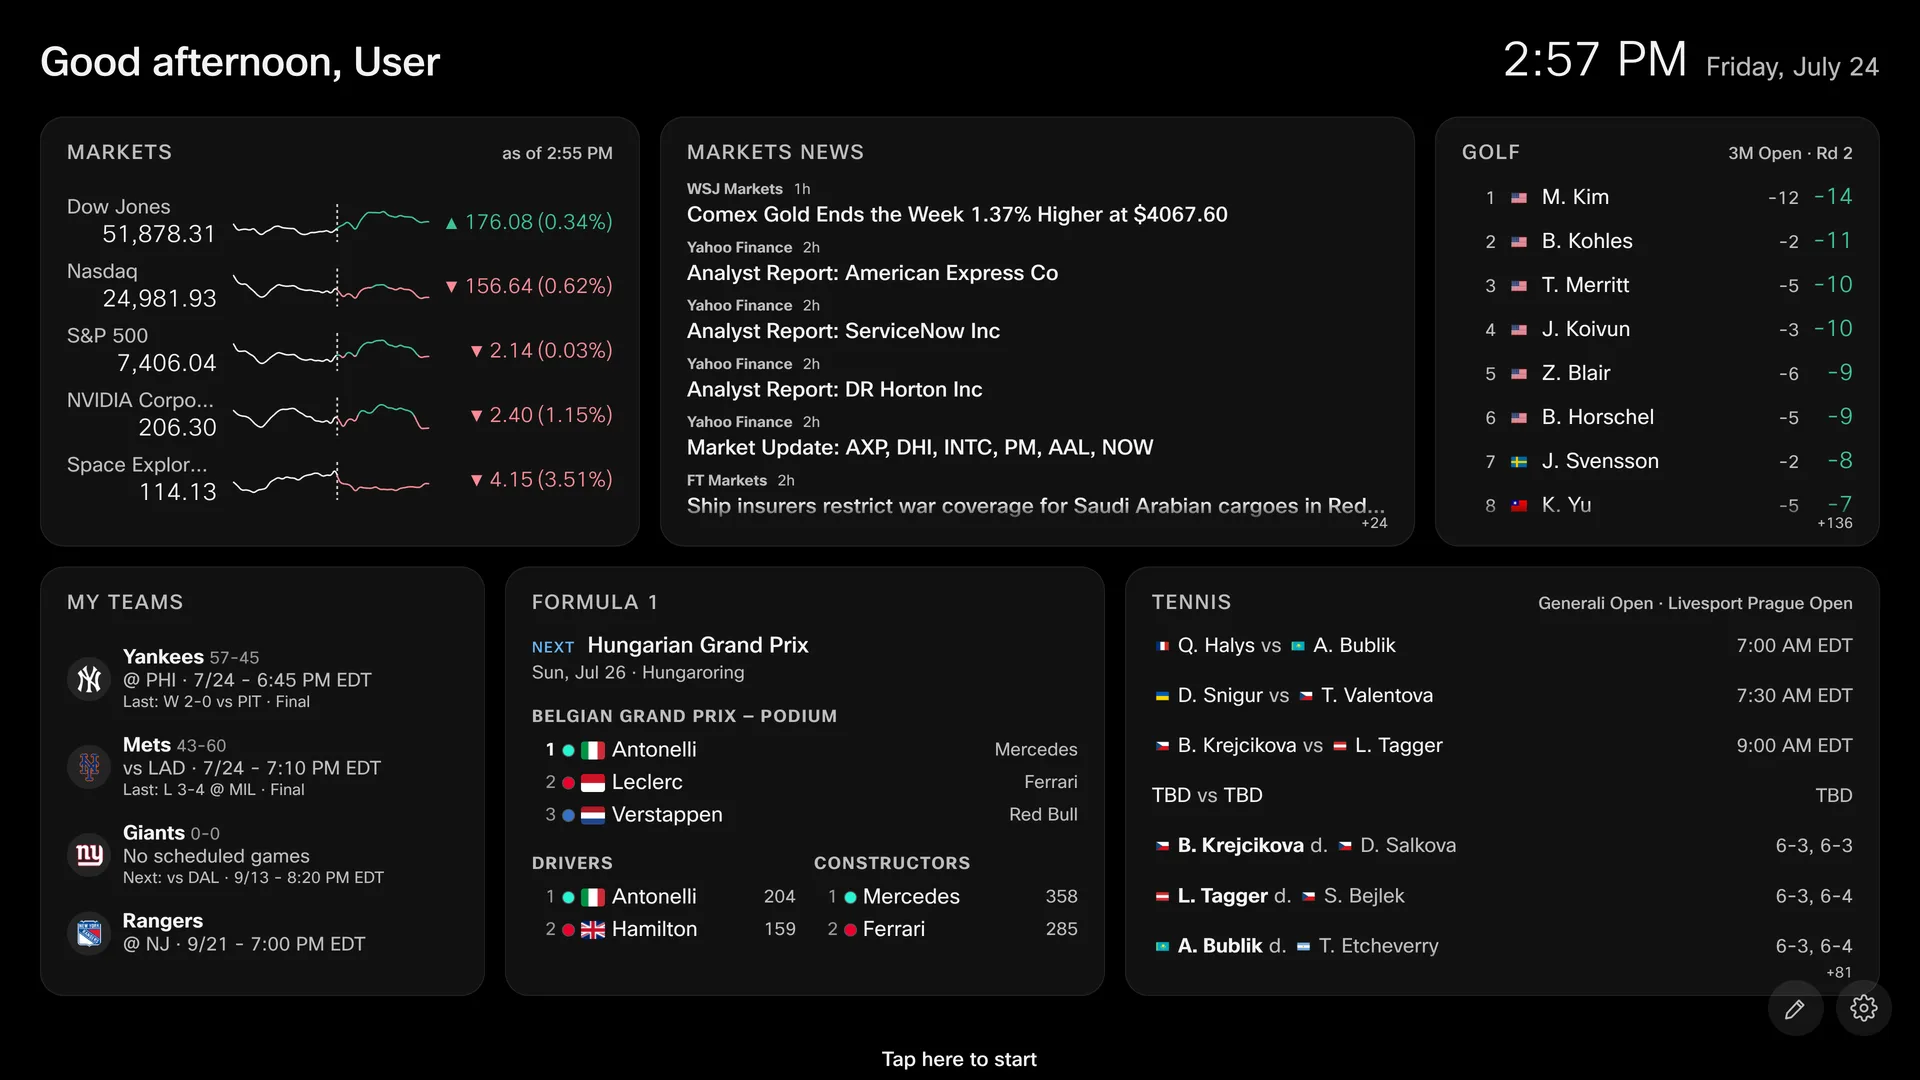Click the flag beside T. Valentova
This screenshot has width=1920, height=1080.
(1306, 696)
